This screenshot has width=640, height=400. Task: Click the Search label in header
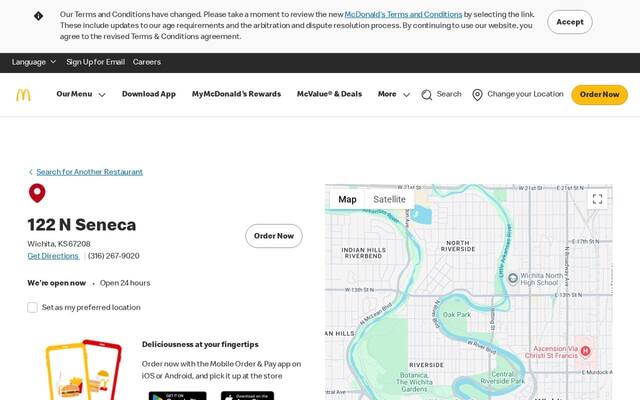tap(449, 94)
